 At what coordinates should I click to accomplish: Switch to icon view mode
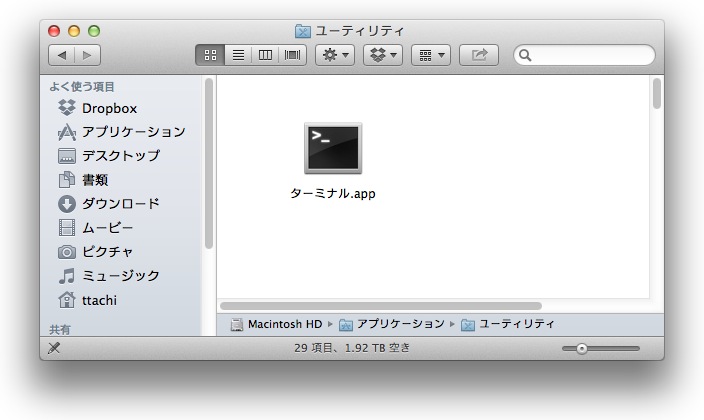pos(211,55)
